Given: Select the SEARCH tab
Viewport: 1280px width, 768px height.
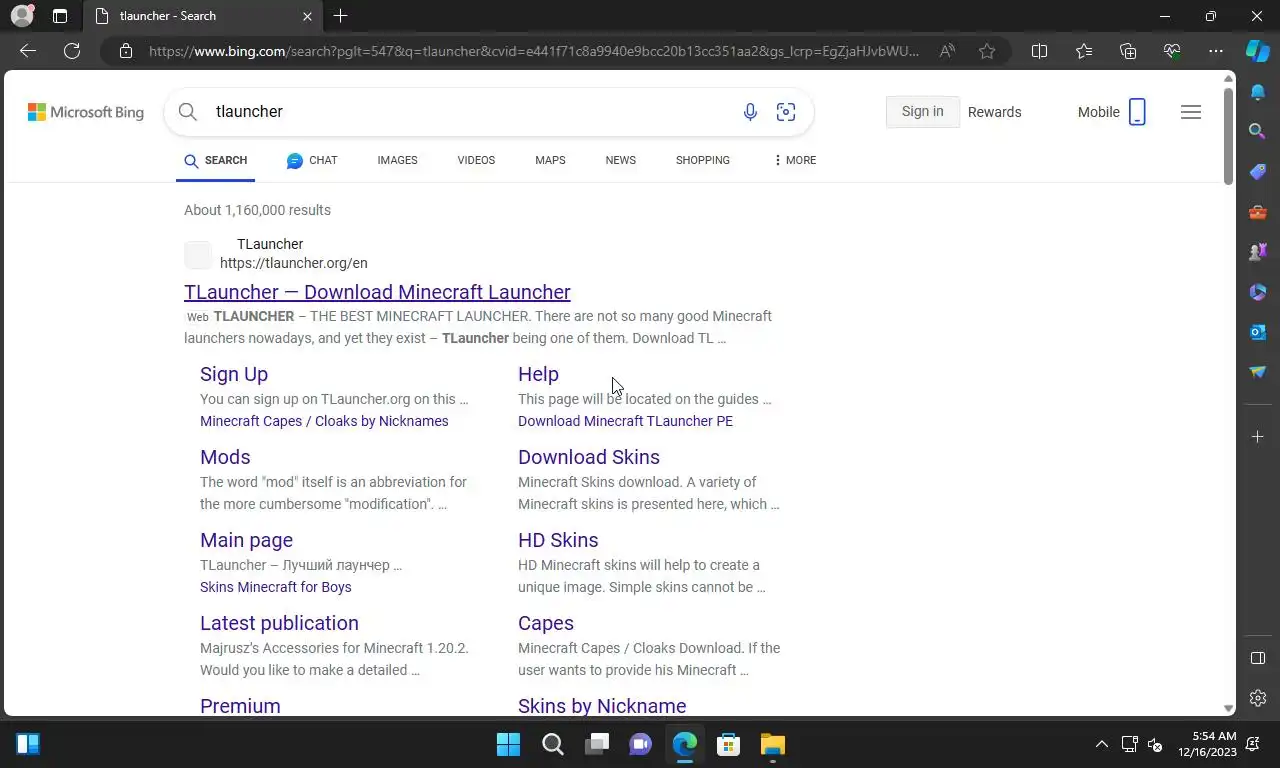Looking at the screenshot, I should coord(215,160).
